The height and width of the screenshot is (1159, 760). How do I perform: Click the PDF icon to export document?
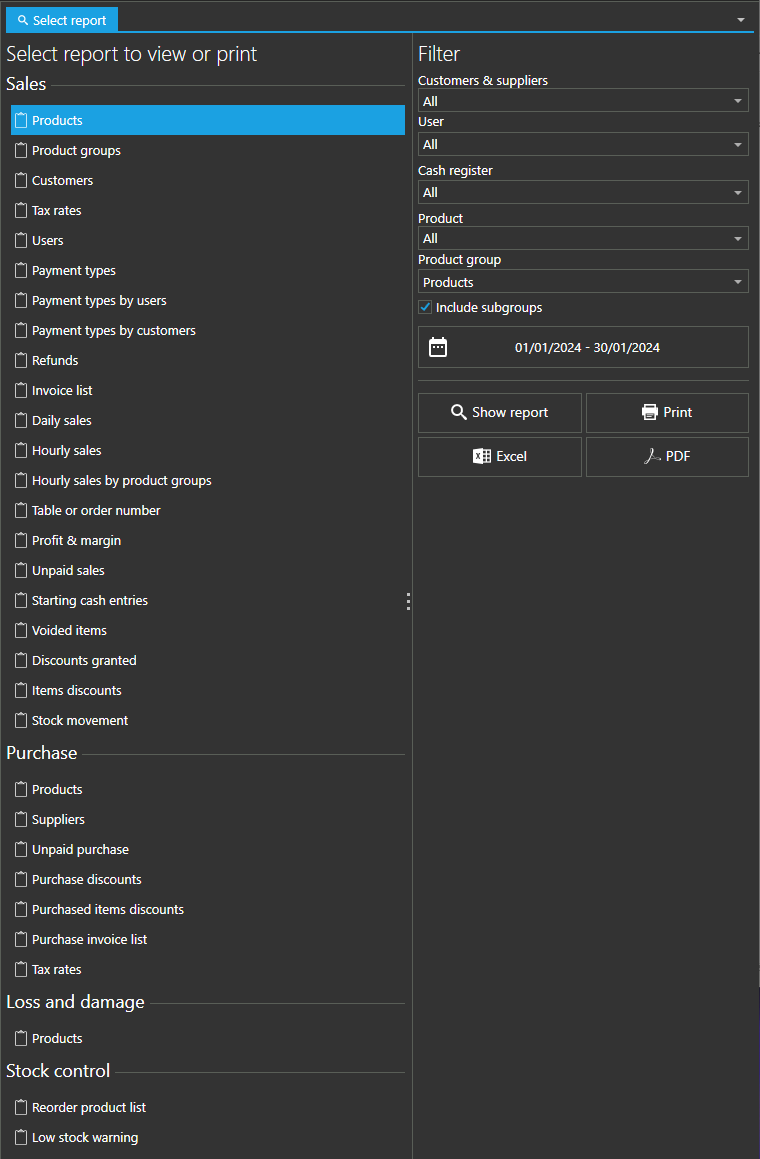(x=653, y=456)
